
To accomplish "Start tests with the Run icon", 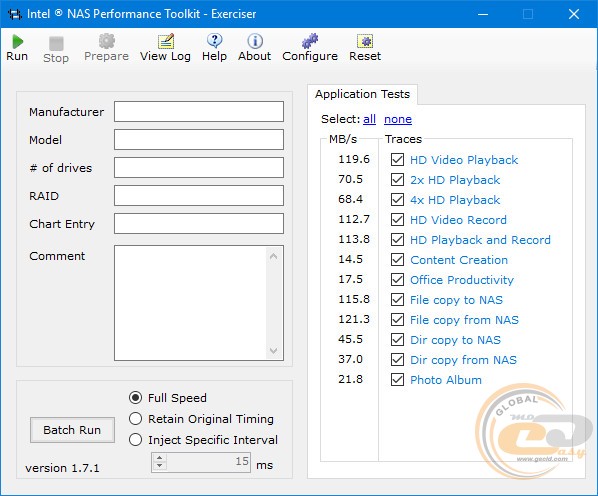I will pos(17,41).
